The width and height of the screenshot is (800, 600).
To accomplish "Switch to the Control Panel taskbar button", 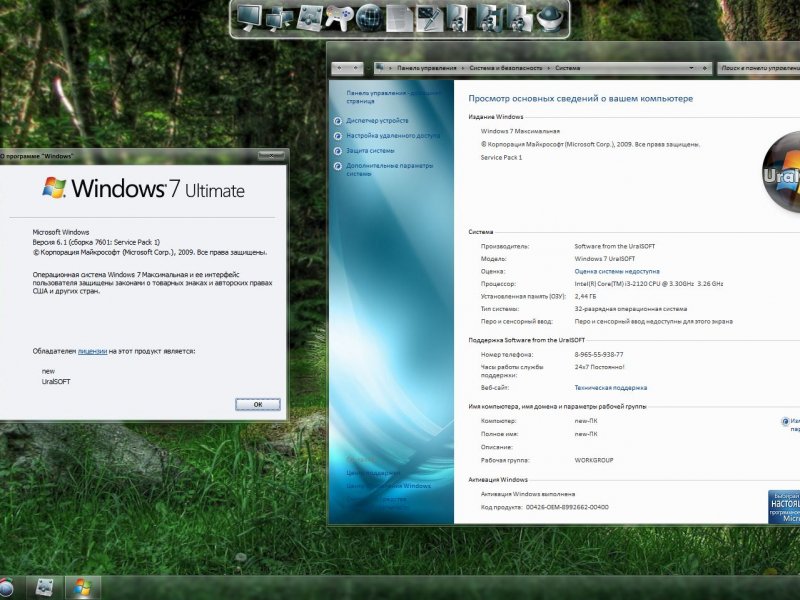I will click(44, 588).
